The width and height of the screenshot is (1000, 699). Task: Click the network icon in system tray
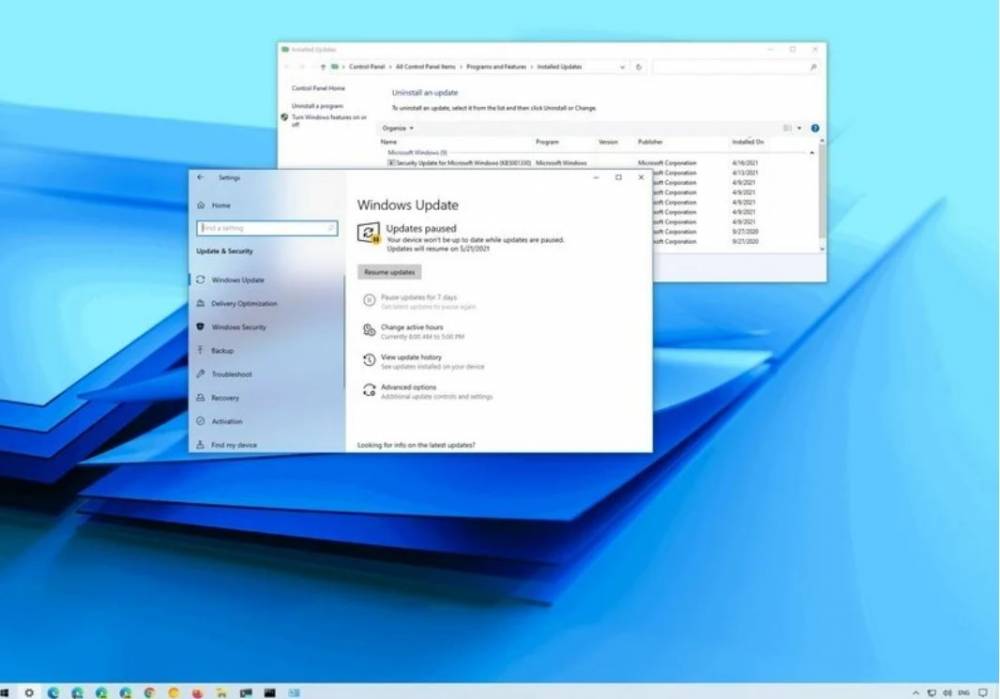[932, 693]
